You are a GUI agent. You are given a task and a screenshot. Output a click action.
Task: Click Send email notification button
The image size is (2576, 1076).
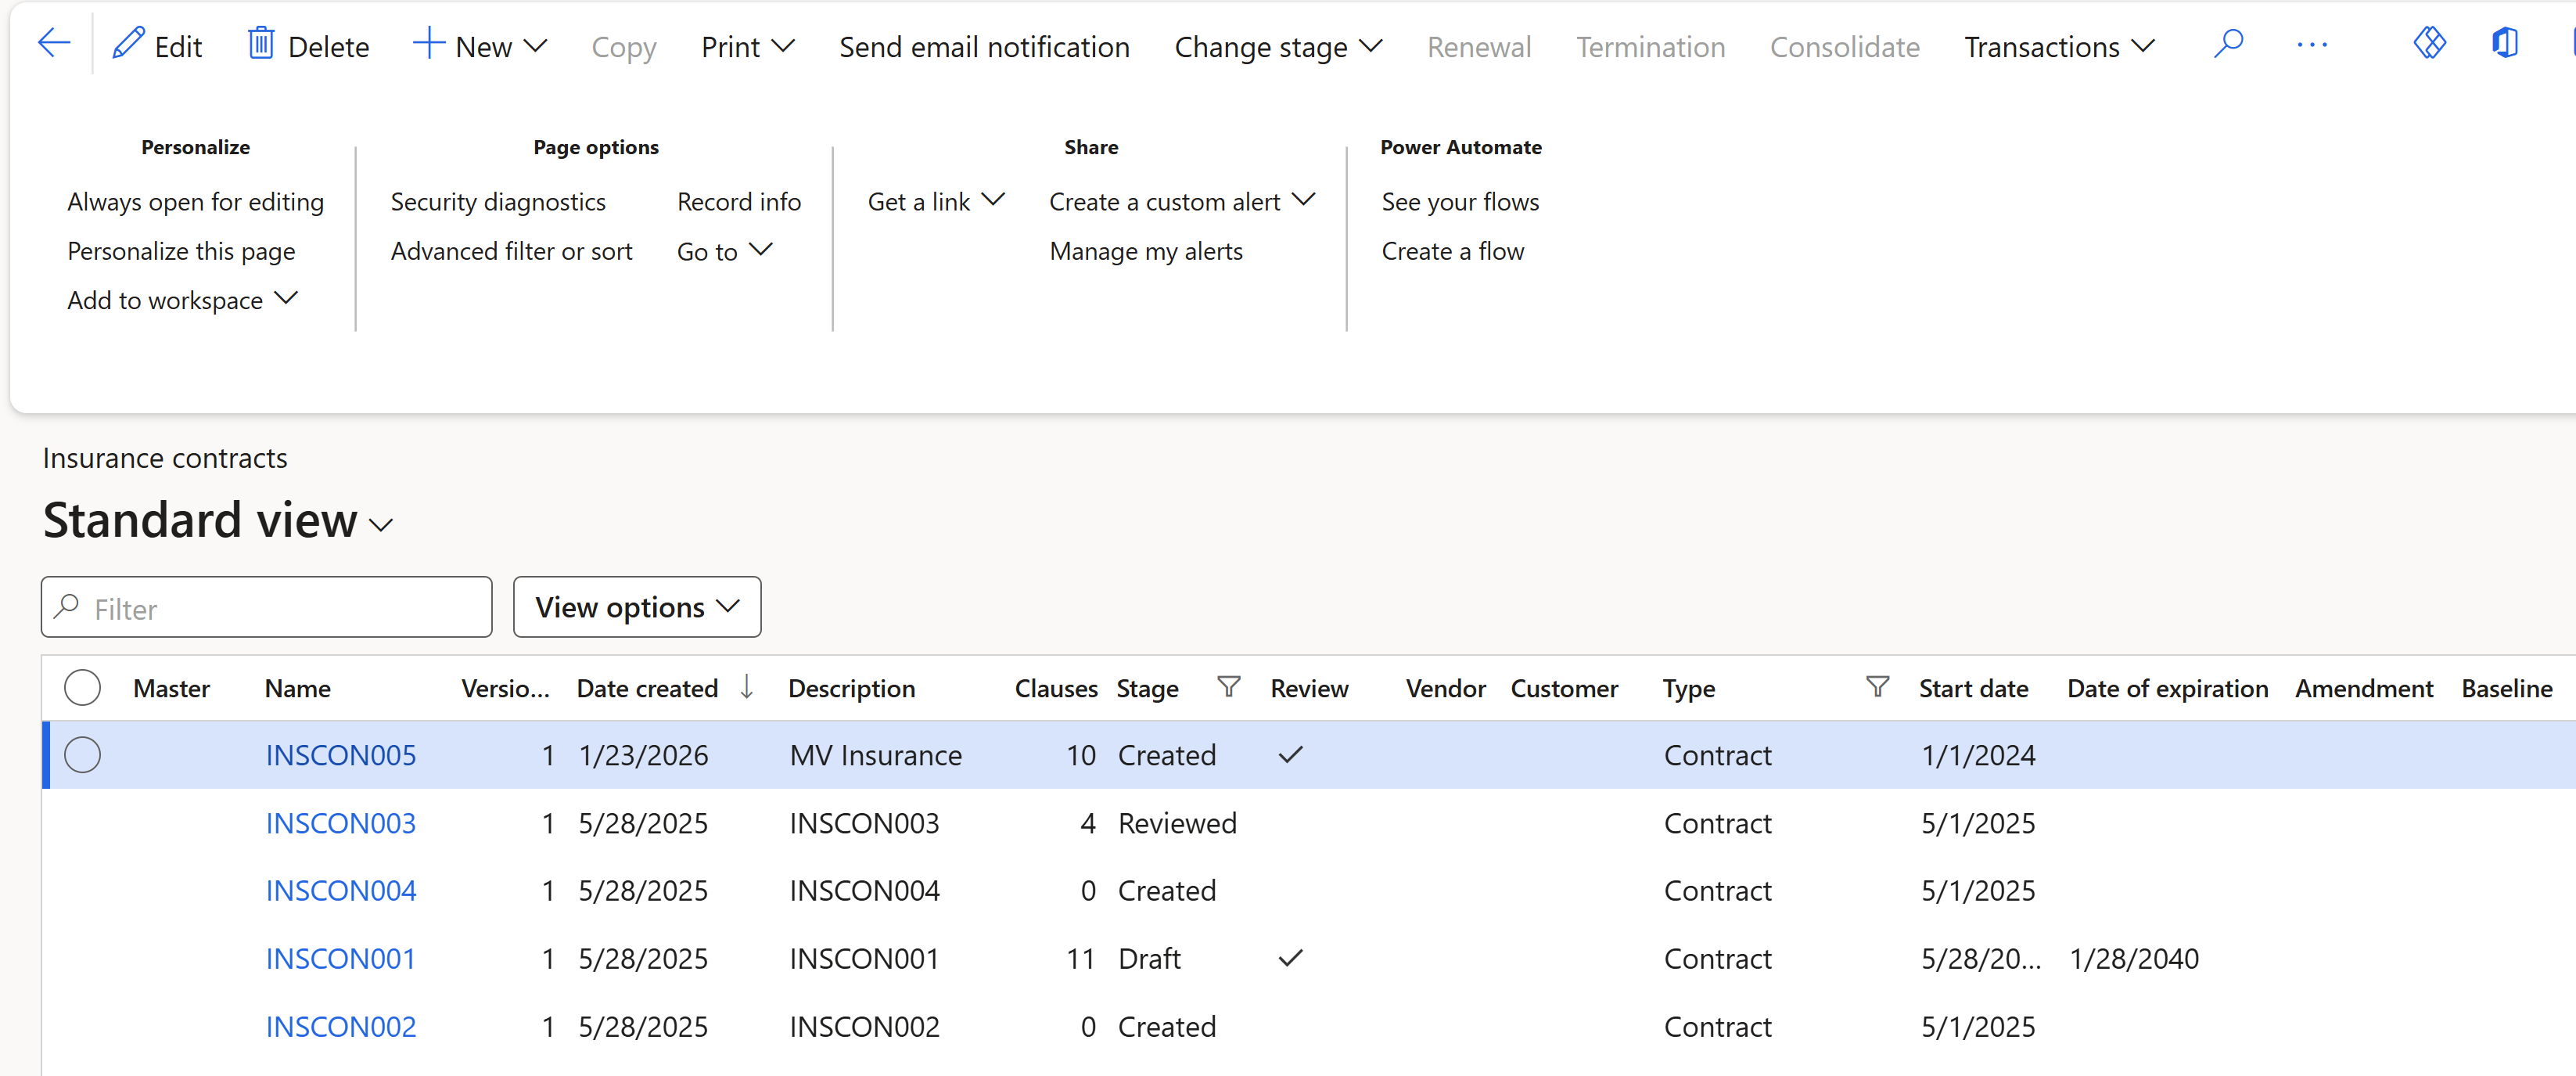983,47
